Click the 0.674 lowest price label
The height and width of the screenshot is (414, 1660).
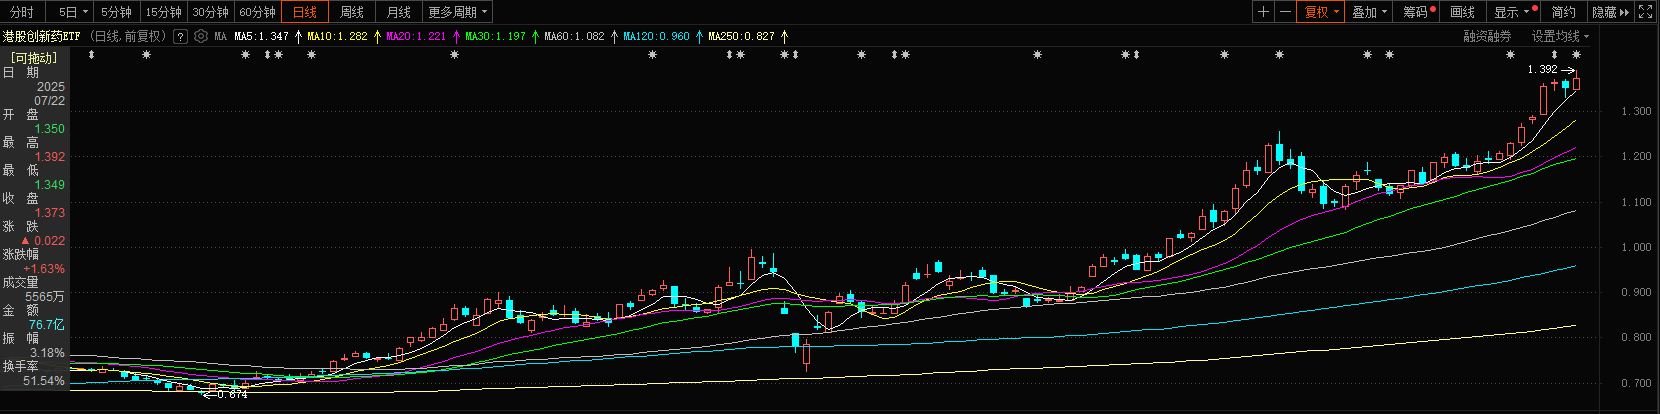232,394
